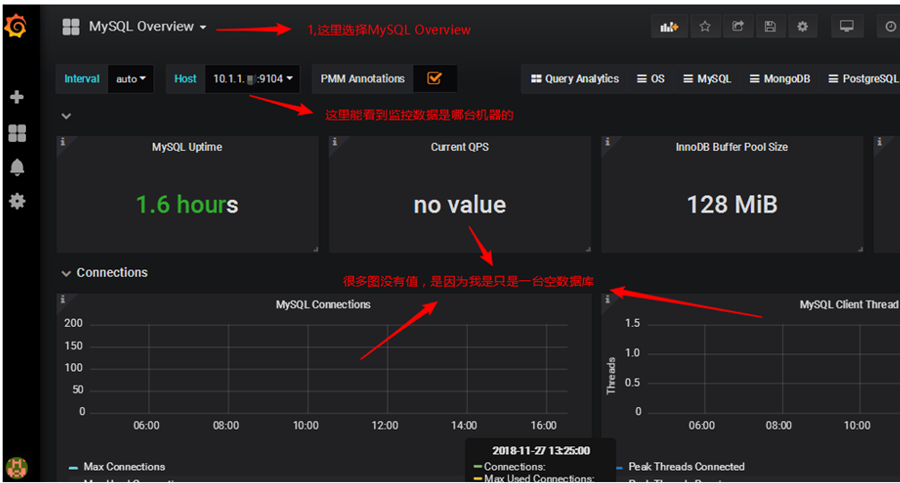
Task: Show info for the MySQL Uptime panel
Action: [x=63, y=141]
